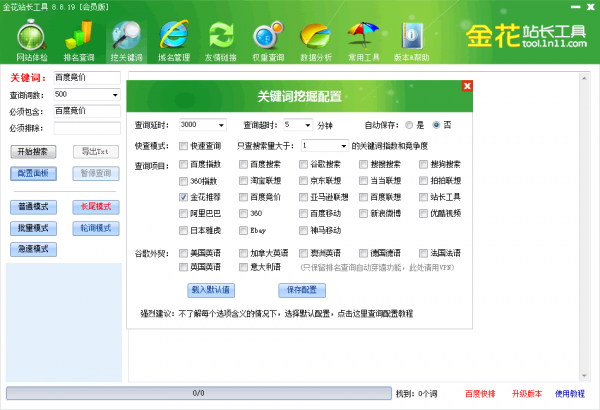Image resolution: width=600 pixels, height=410 pixels.
Task: Click the 保存配置 button
Action: point(302,290)
